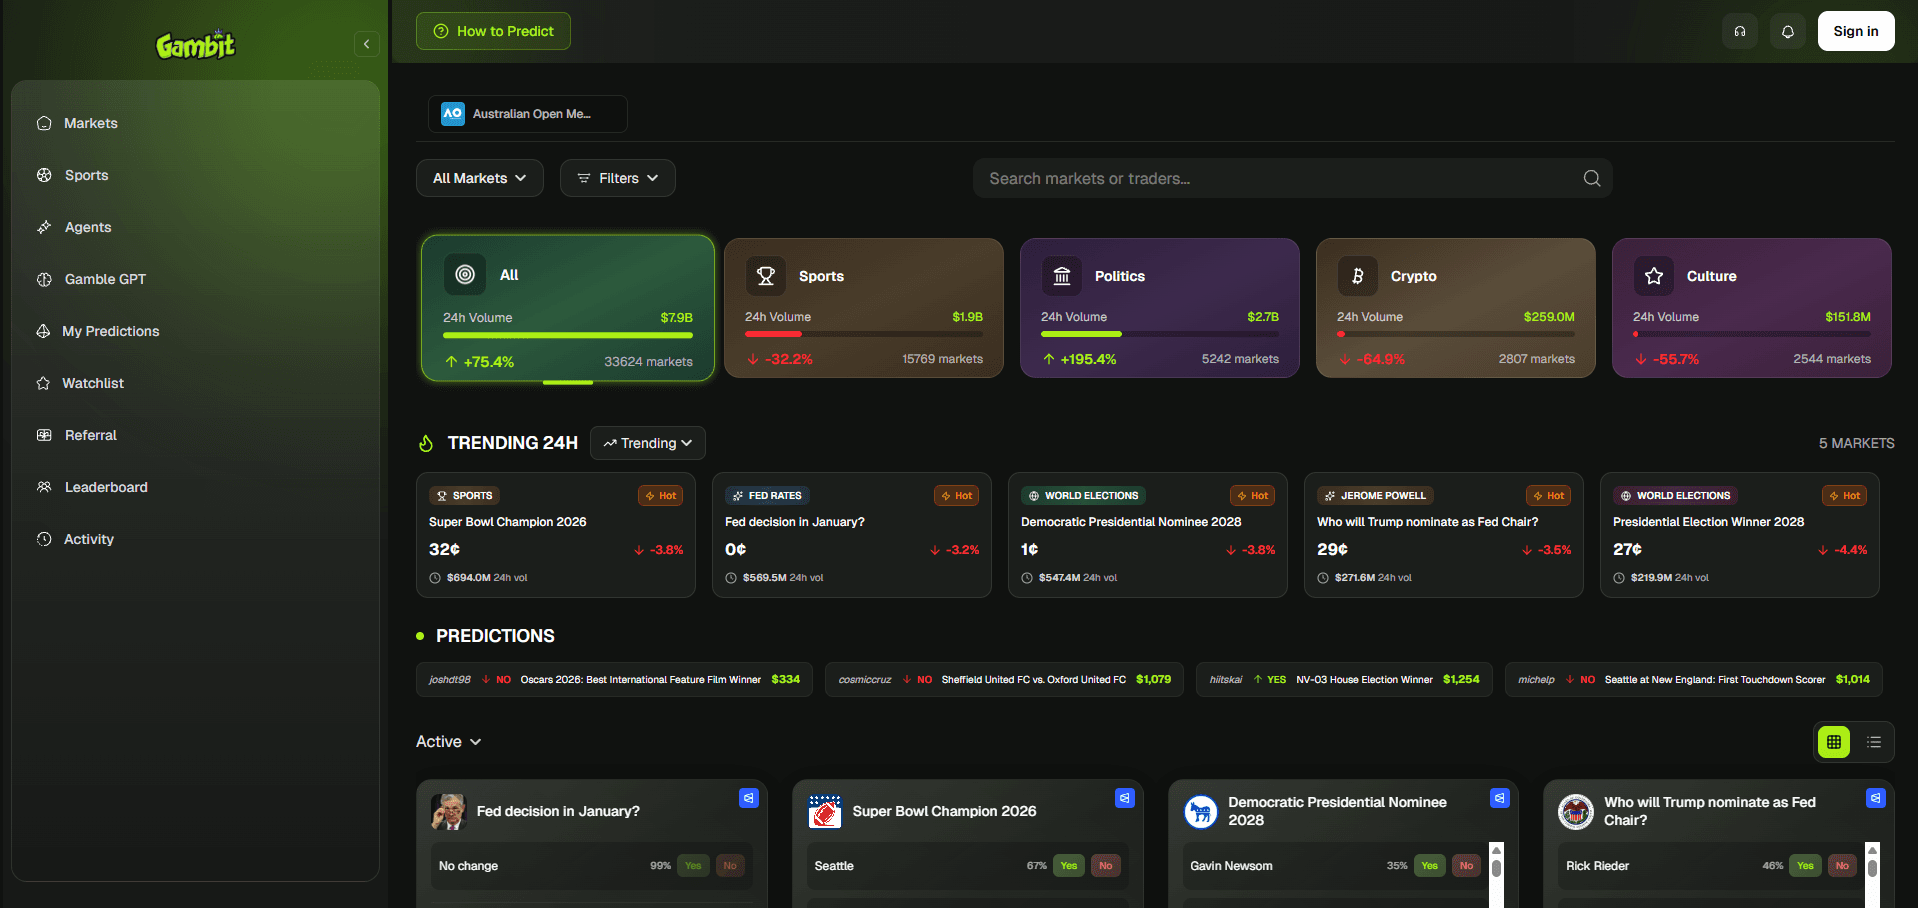Switch to the Crypto category card
Screen dimensions: 1918x908
(x=1455, y=308)
